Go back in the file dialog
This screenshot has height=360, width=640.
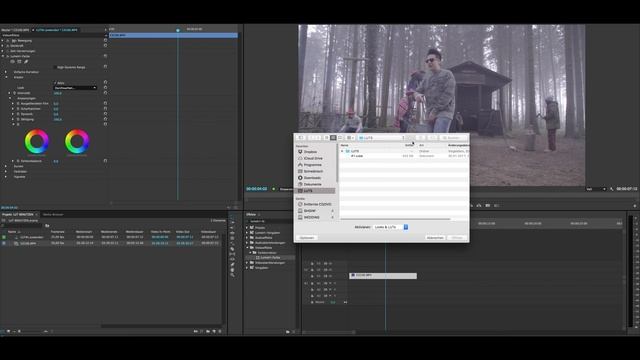(x=311, y=138)
